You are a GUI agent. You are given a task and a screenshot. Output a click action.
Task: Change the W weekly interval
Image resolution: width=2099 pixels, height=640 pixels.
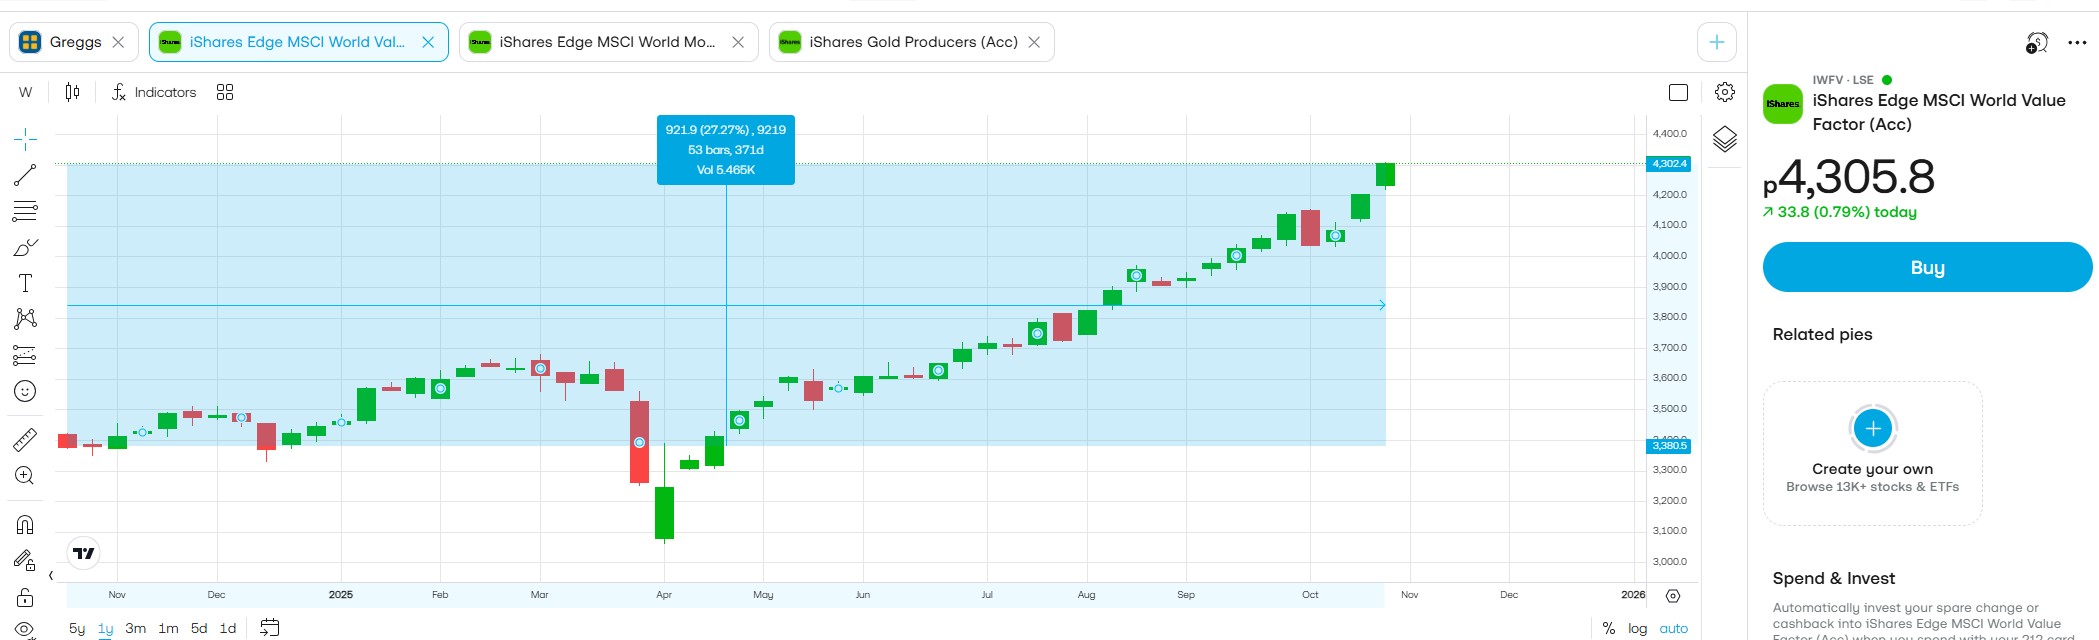pos(26,92)
